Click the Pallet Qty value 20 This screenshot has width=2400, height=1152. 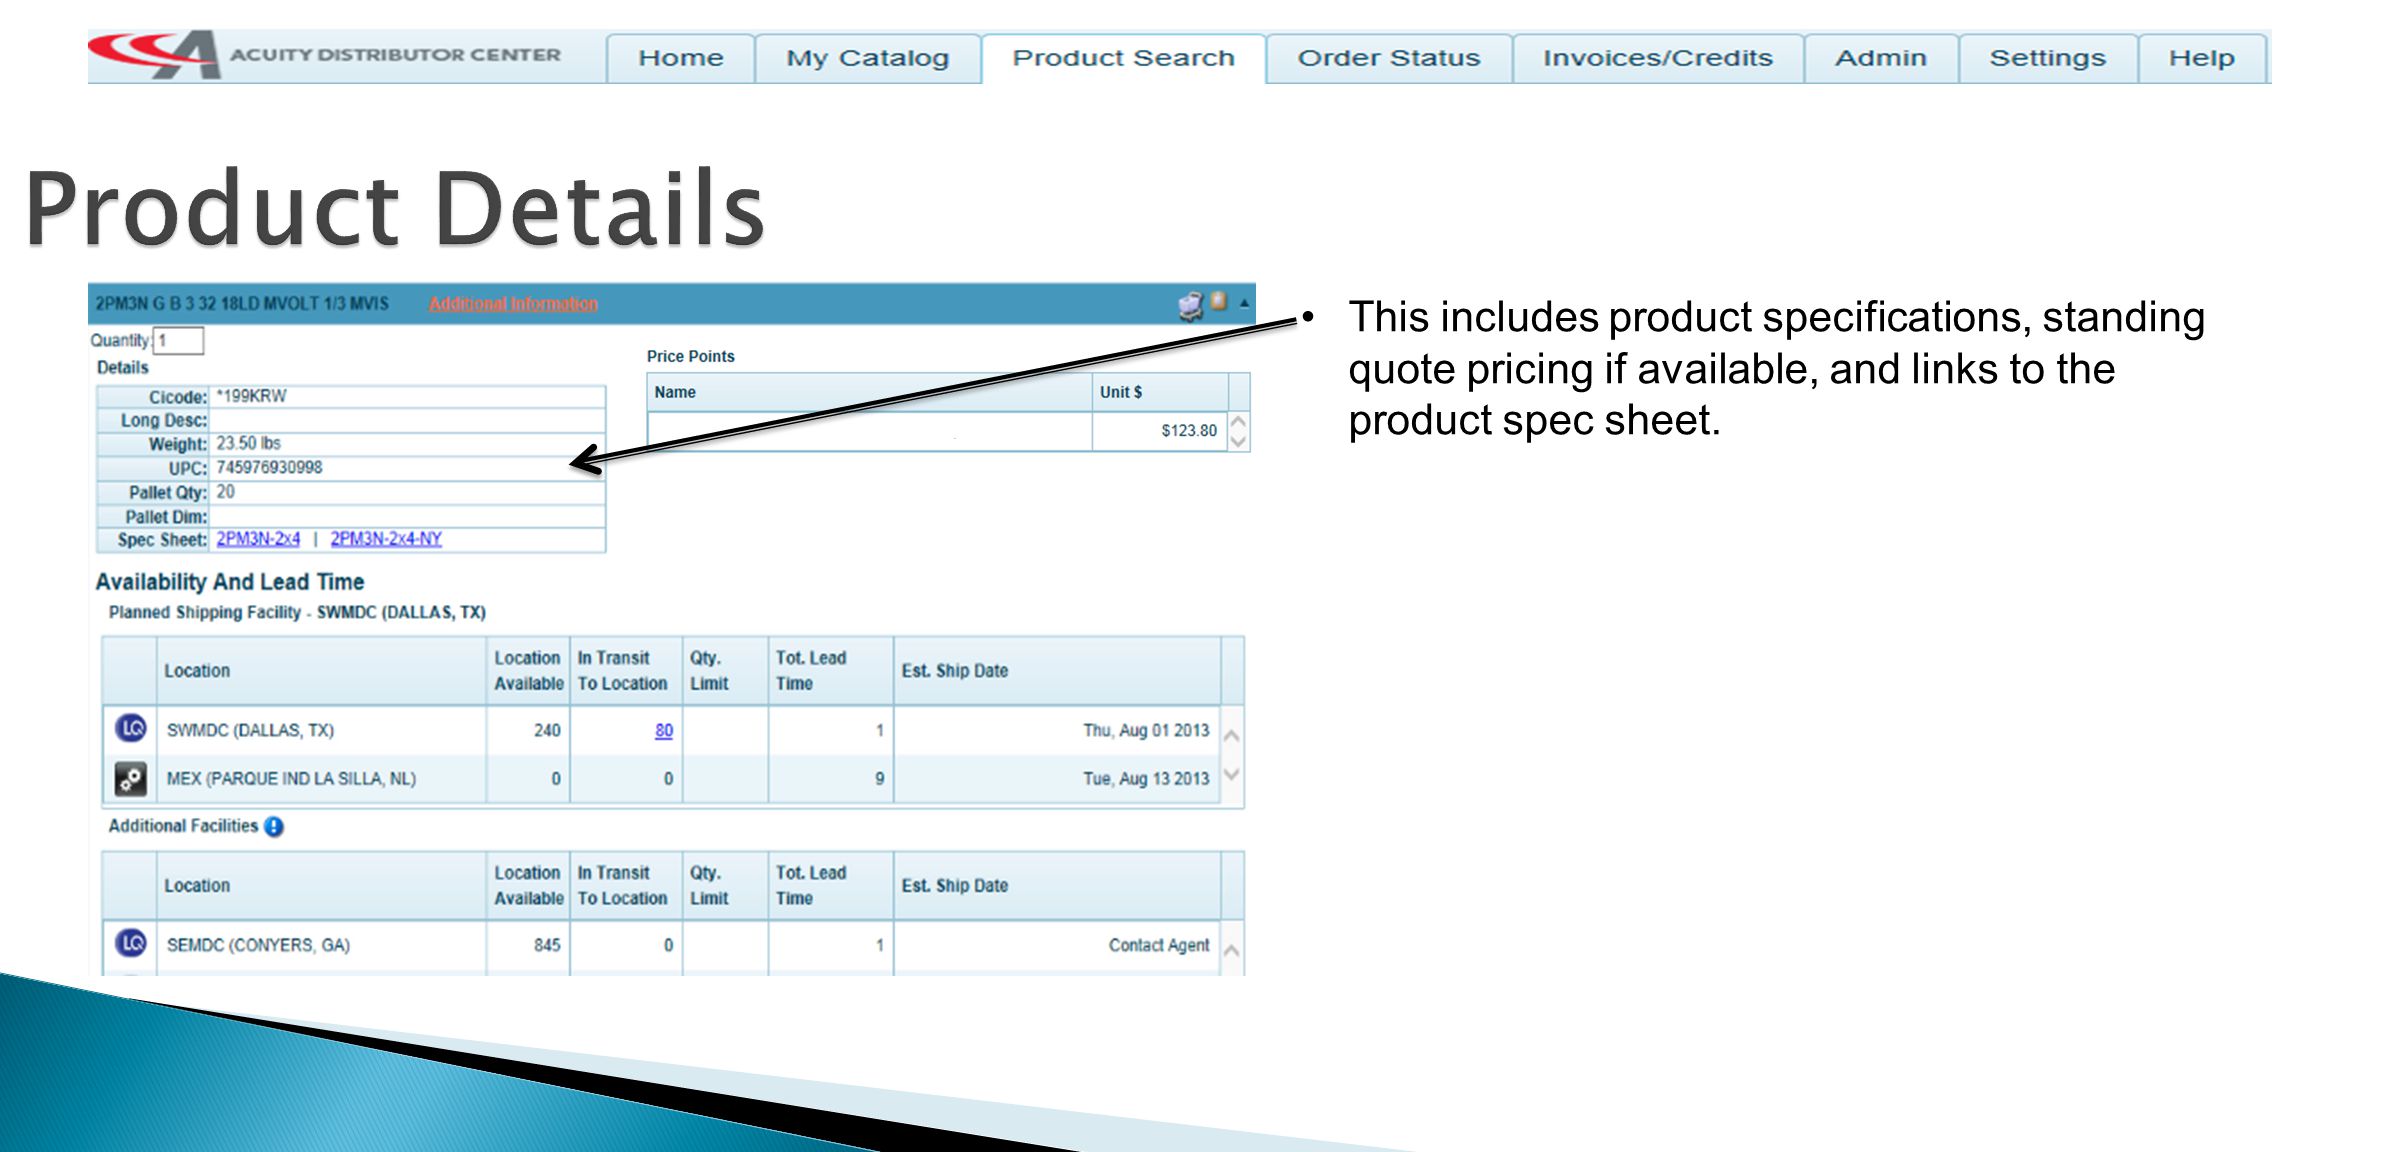coord(225,492)
